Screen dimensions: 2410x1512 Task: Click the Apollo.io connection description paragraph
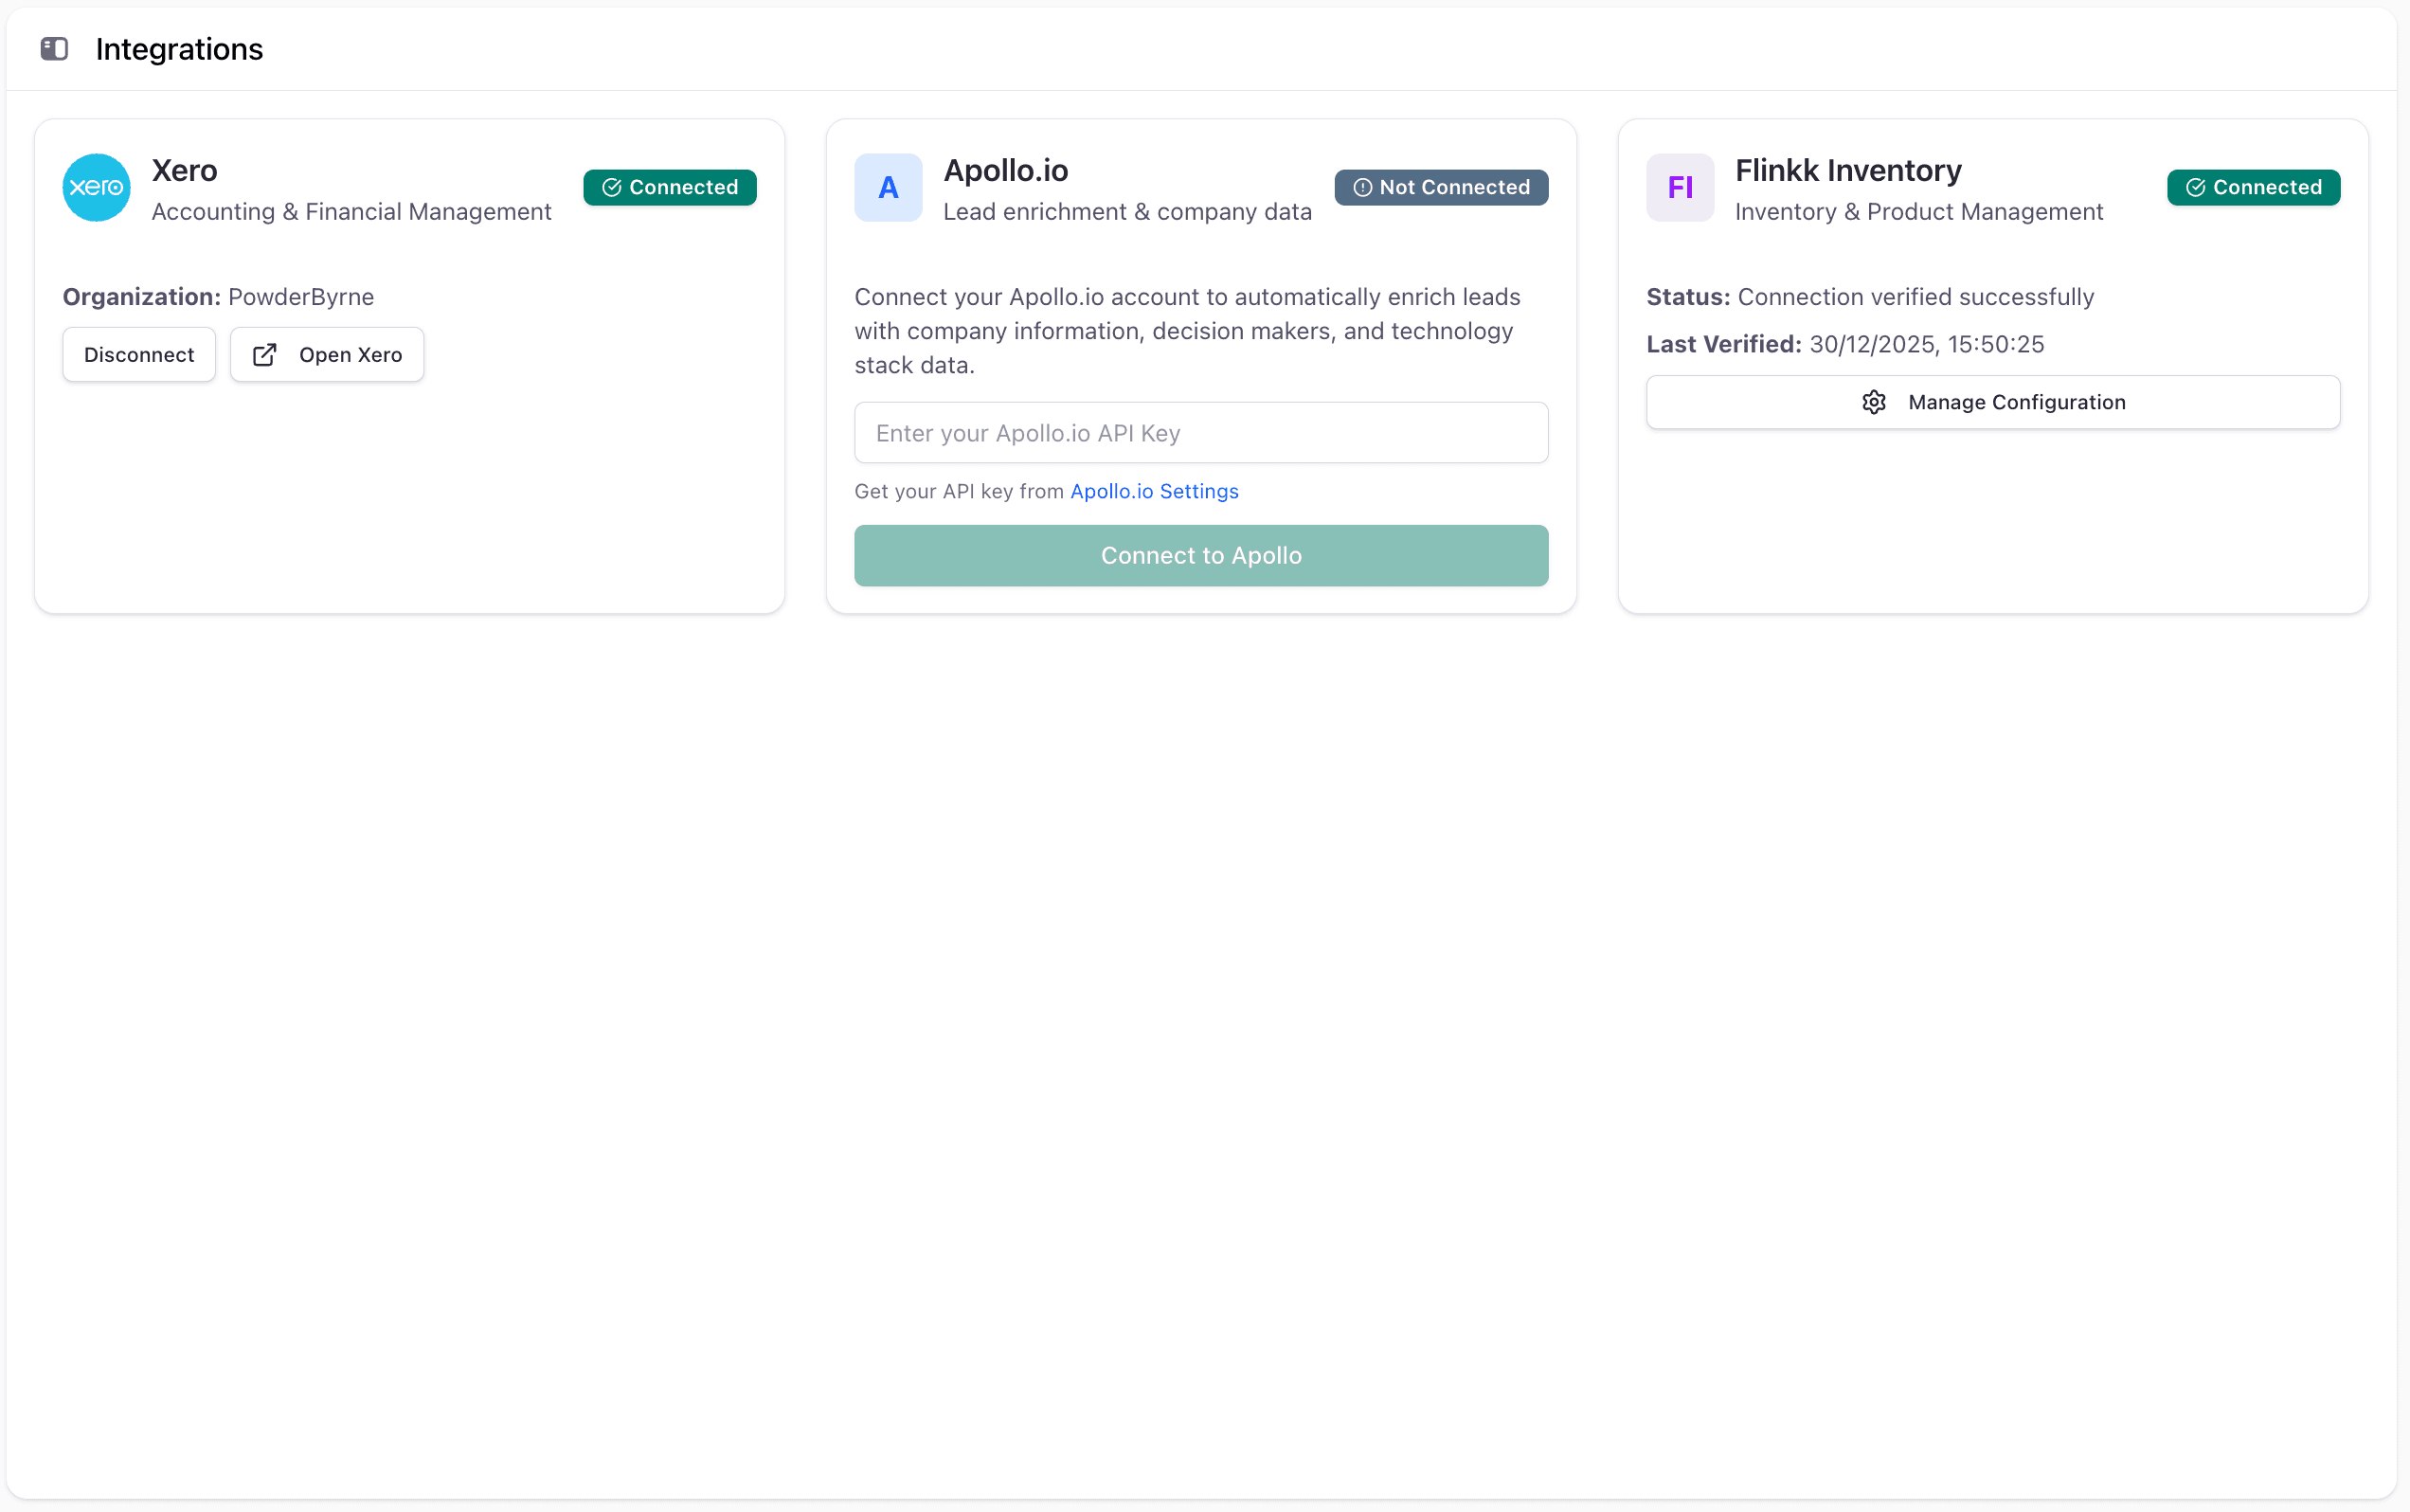click(x=1188, y=331)
